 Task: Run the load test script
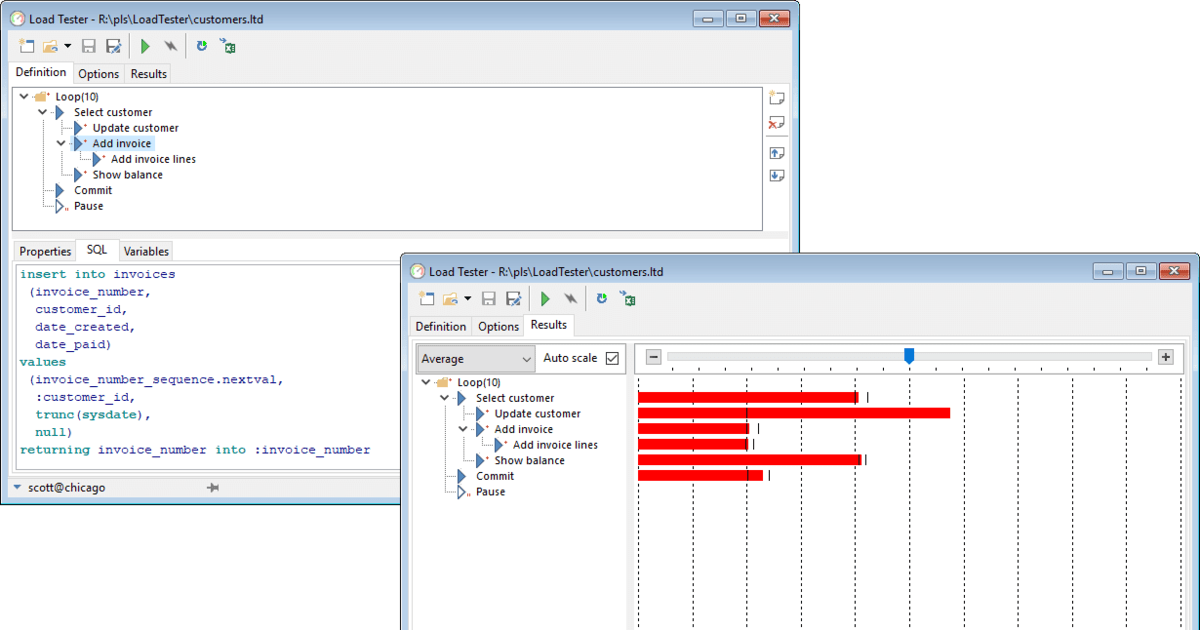tap(544, 298)
